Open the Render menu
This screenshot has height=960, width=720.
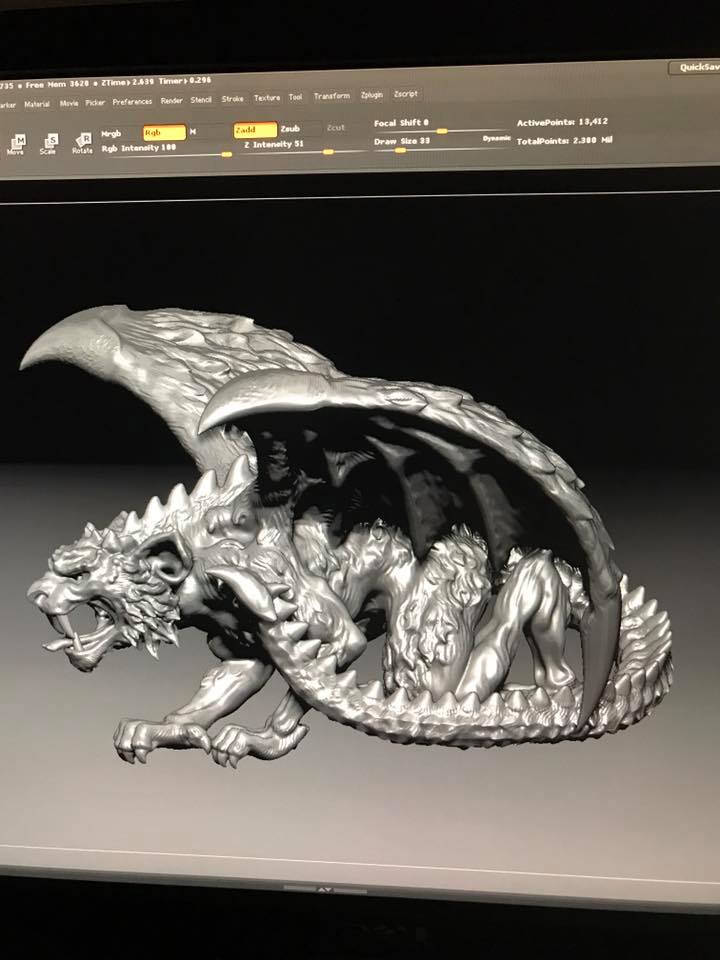[x=172, y=101]
